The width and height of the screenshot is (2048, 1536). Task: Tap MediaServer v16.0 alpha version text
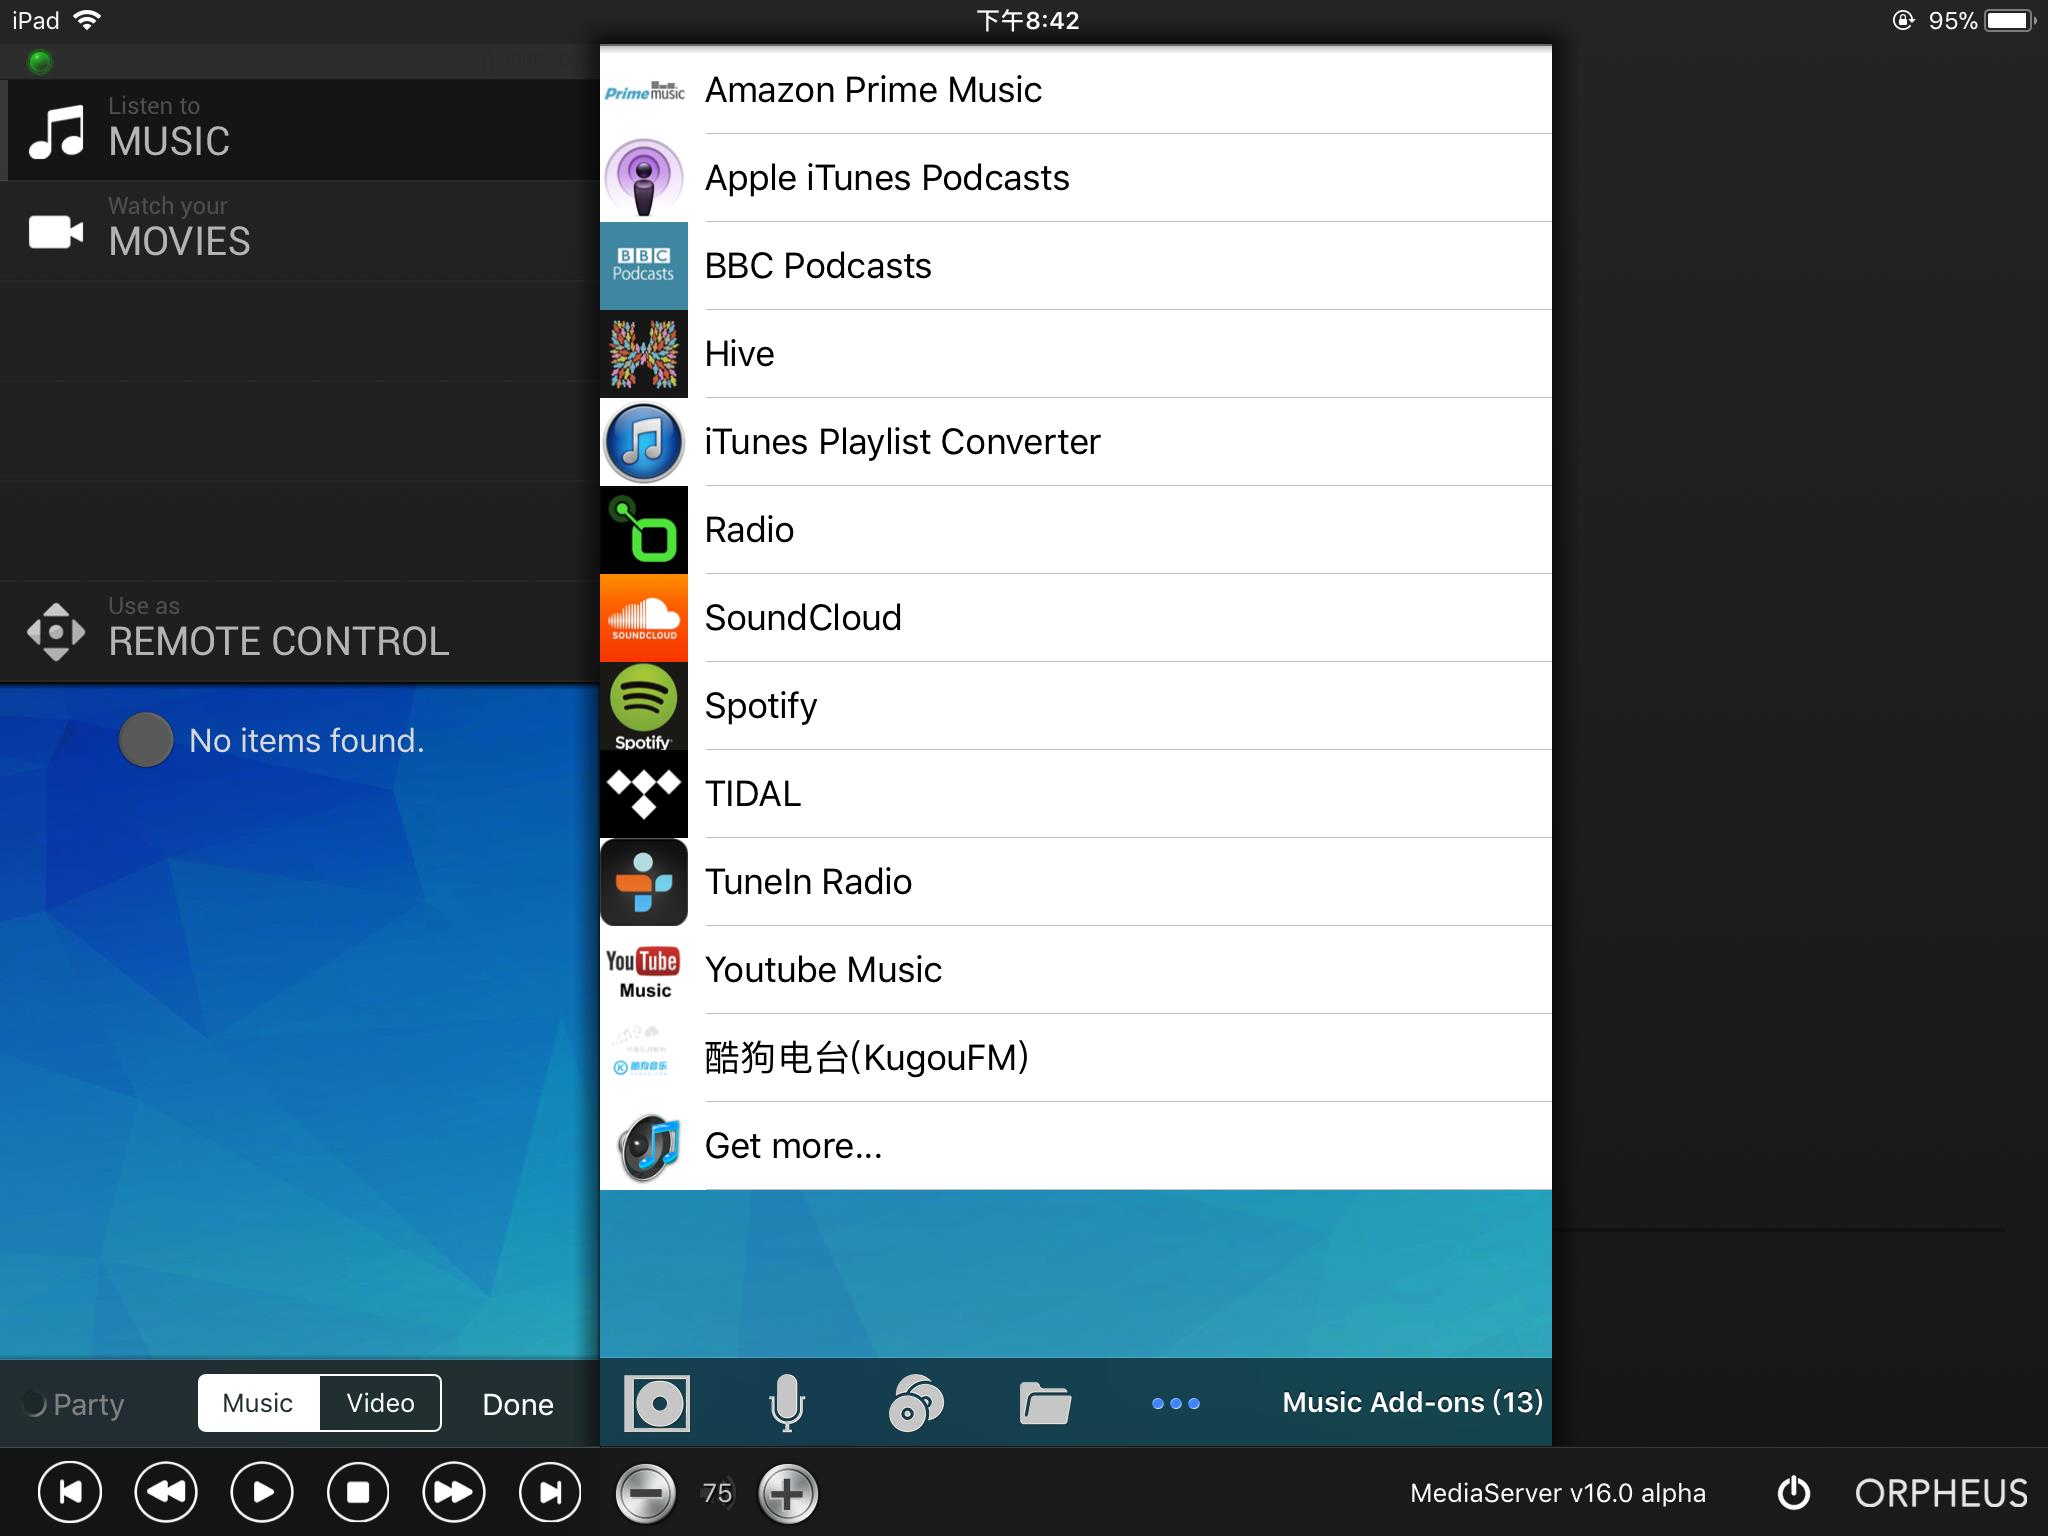pos(1557,1493)
